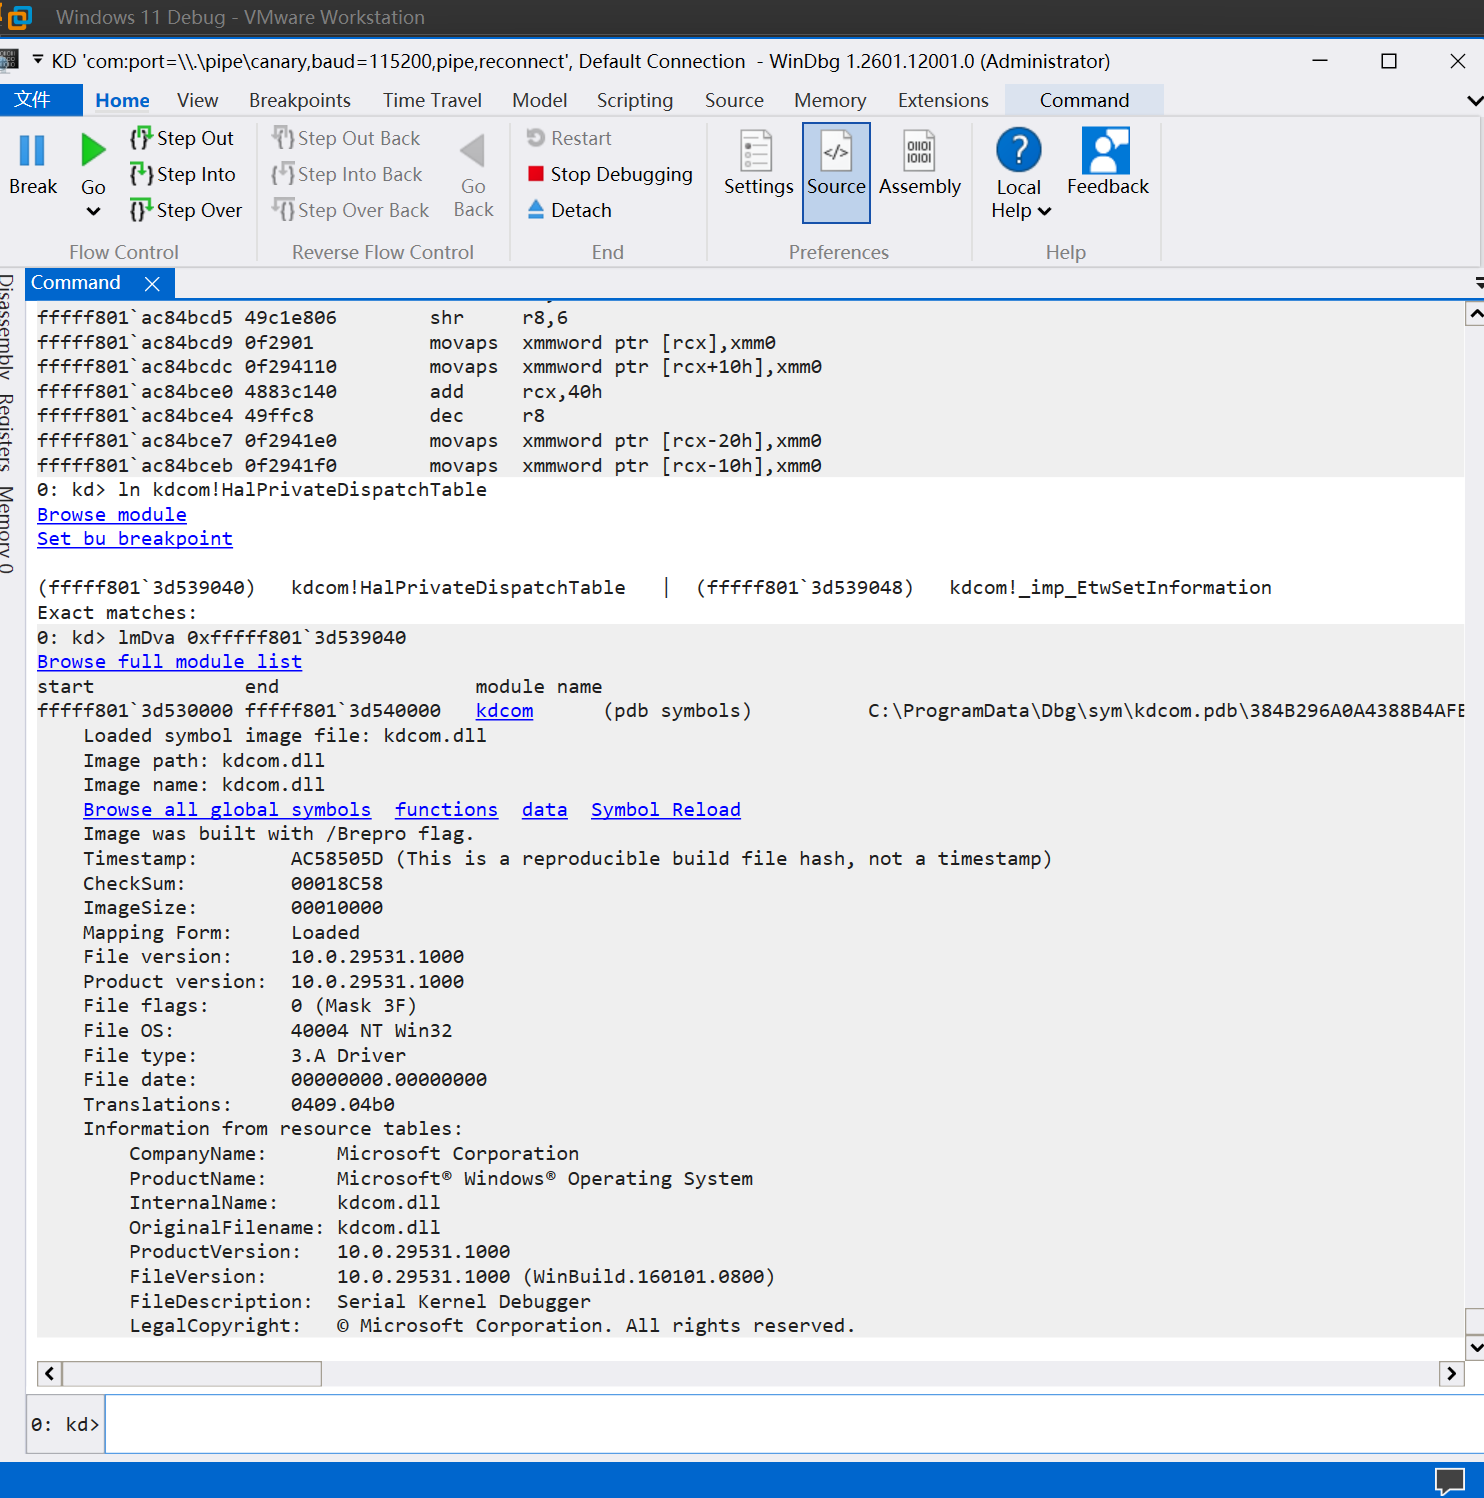Click the green Go play icon
This screenshot has width=1484, height=1498.
tap(93, 151)
